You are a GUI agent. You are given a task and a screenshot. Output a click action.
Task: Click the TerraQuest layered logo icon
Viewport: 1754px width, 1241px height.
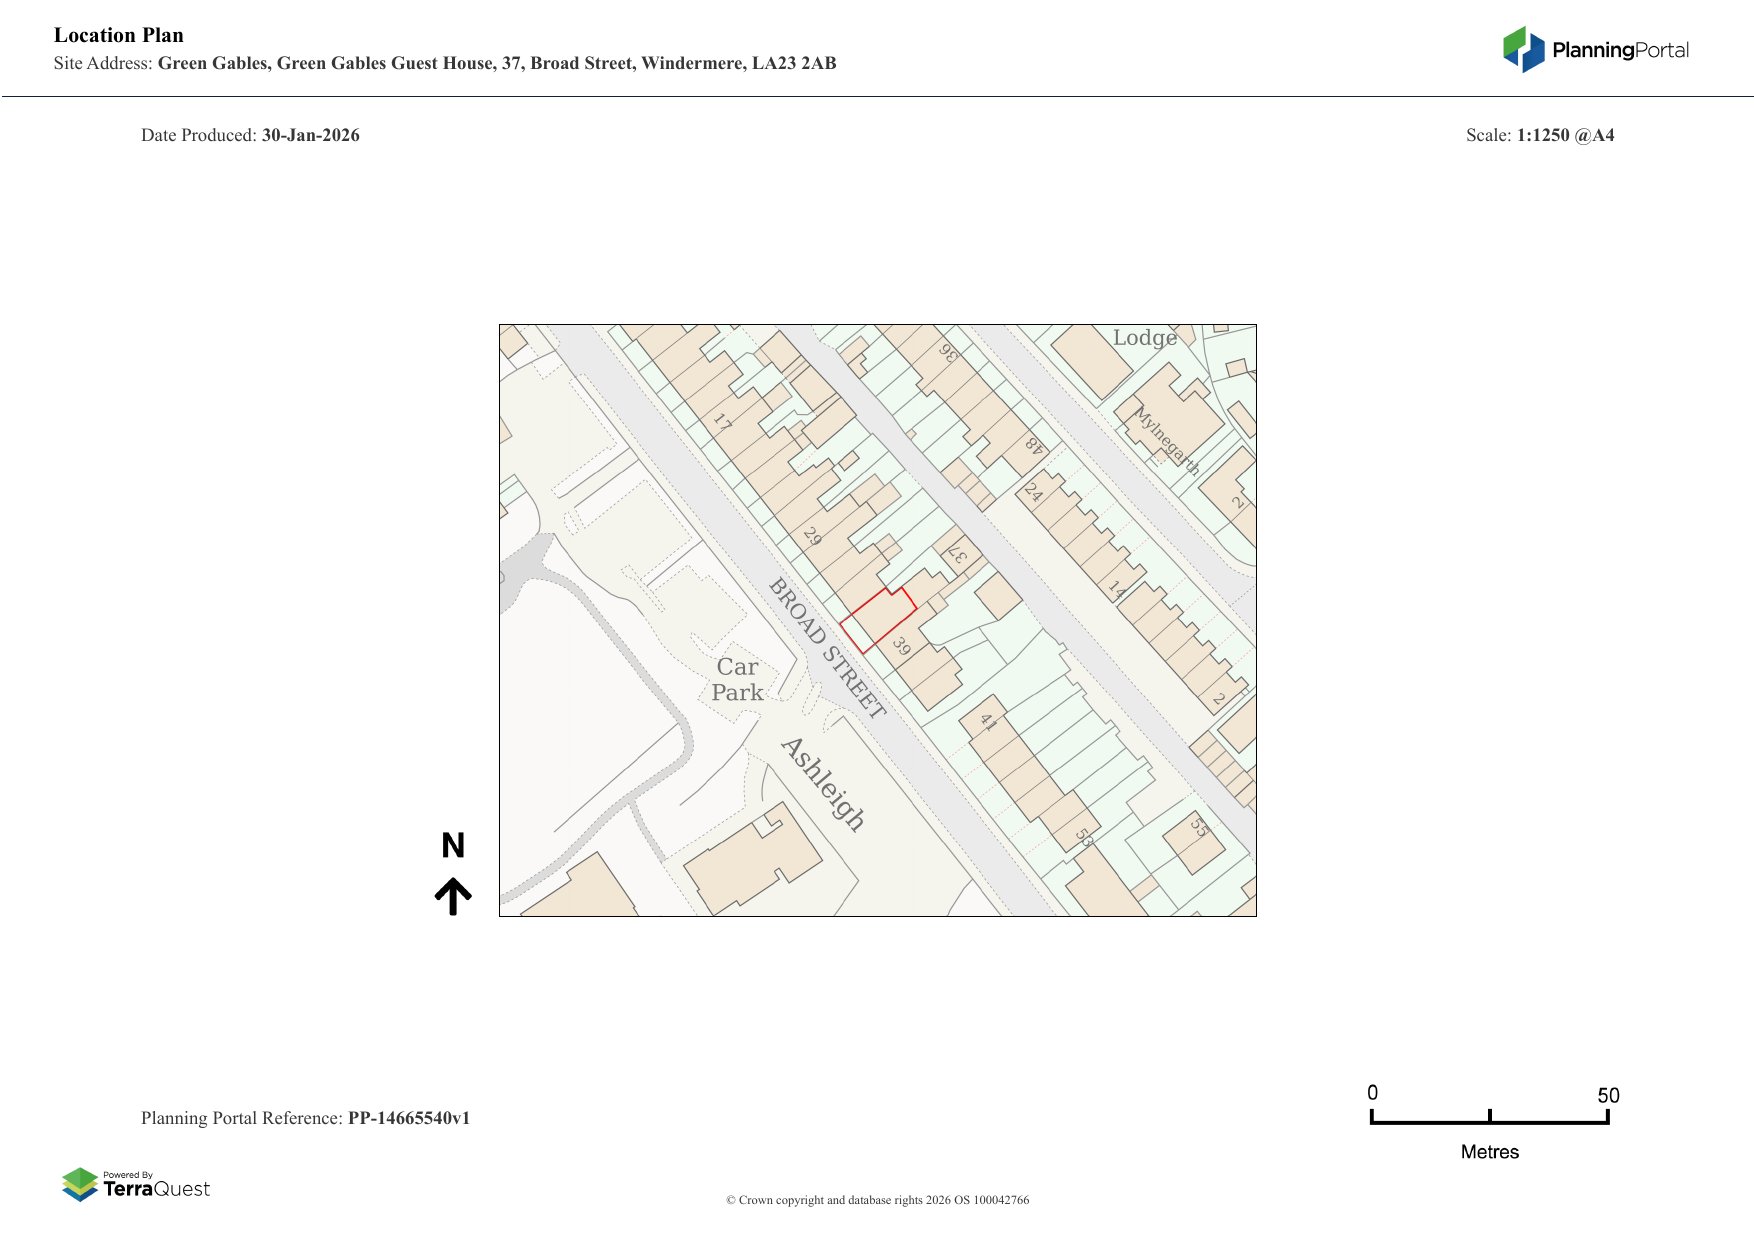[x=80, y=1185]
